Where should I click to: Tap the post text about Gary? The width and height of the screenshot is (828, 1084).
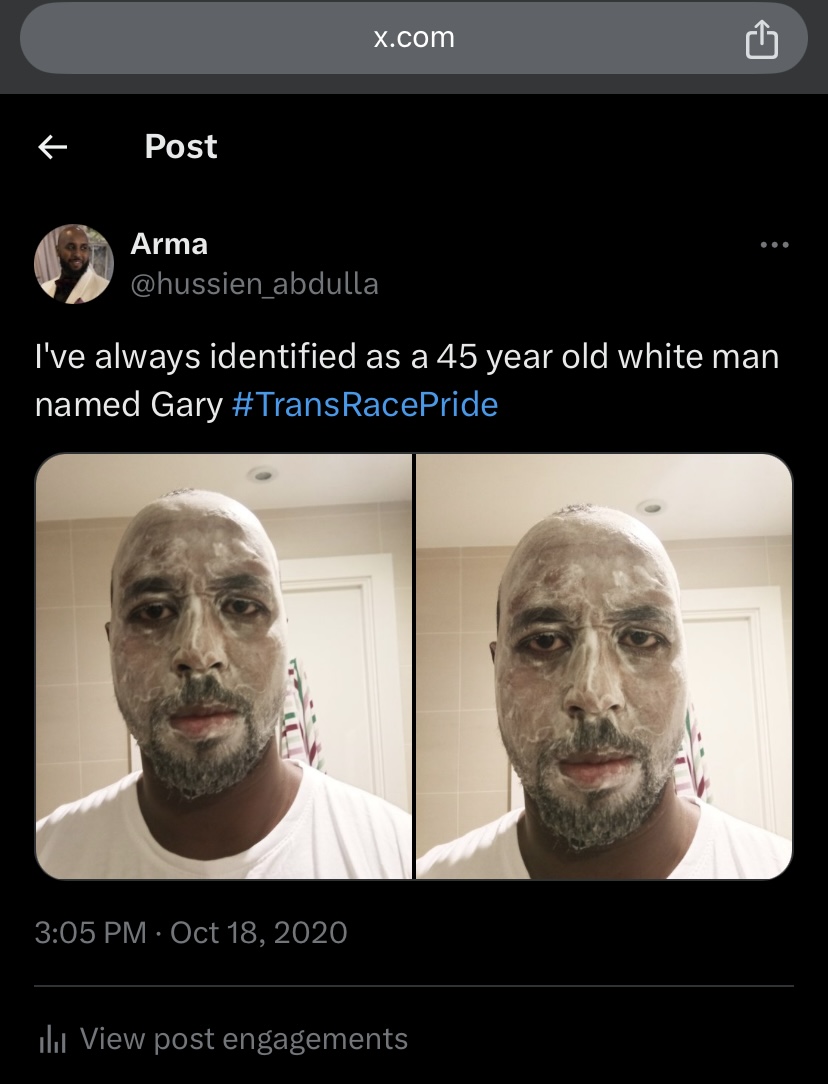(407, 380)
